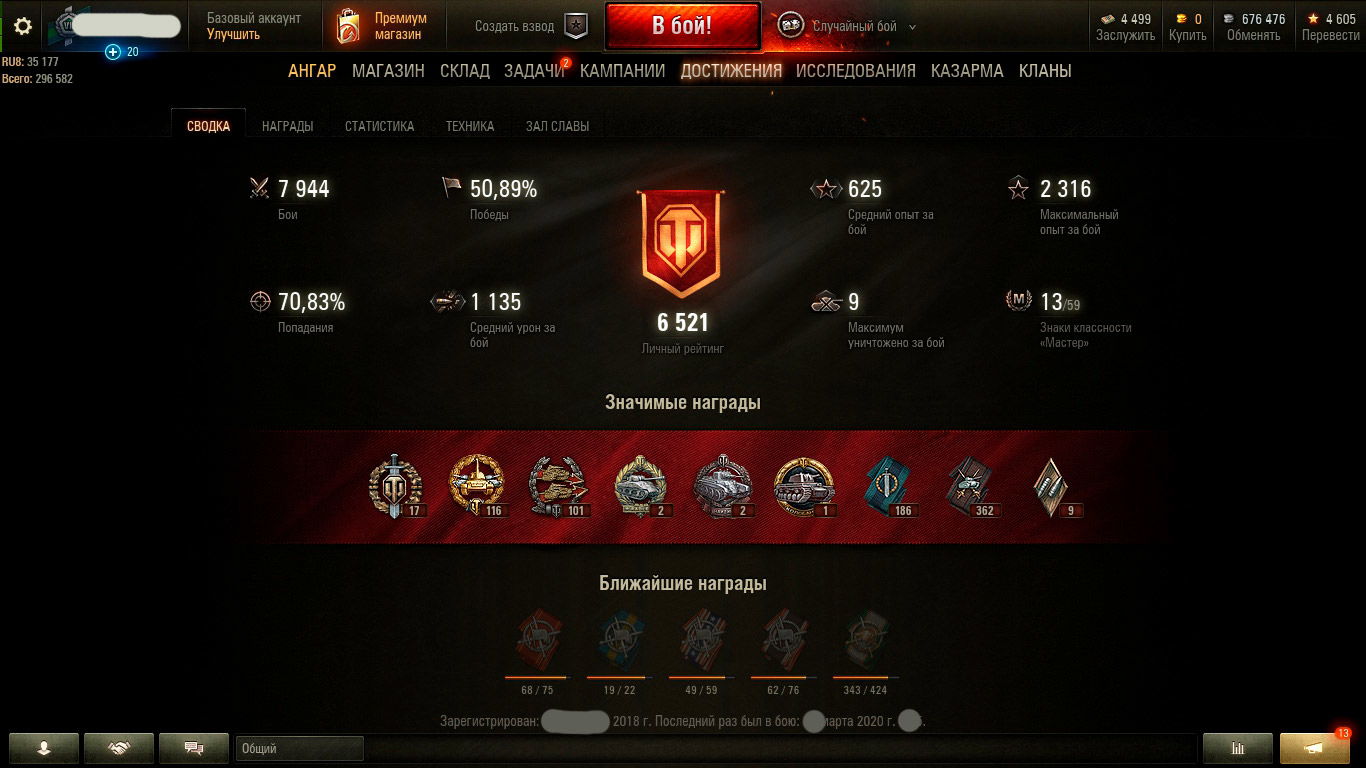This screenshot has width=1366, height=768.
Task: Open the contacts icon in bottom bar
Action: click(44, 748)
